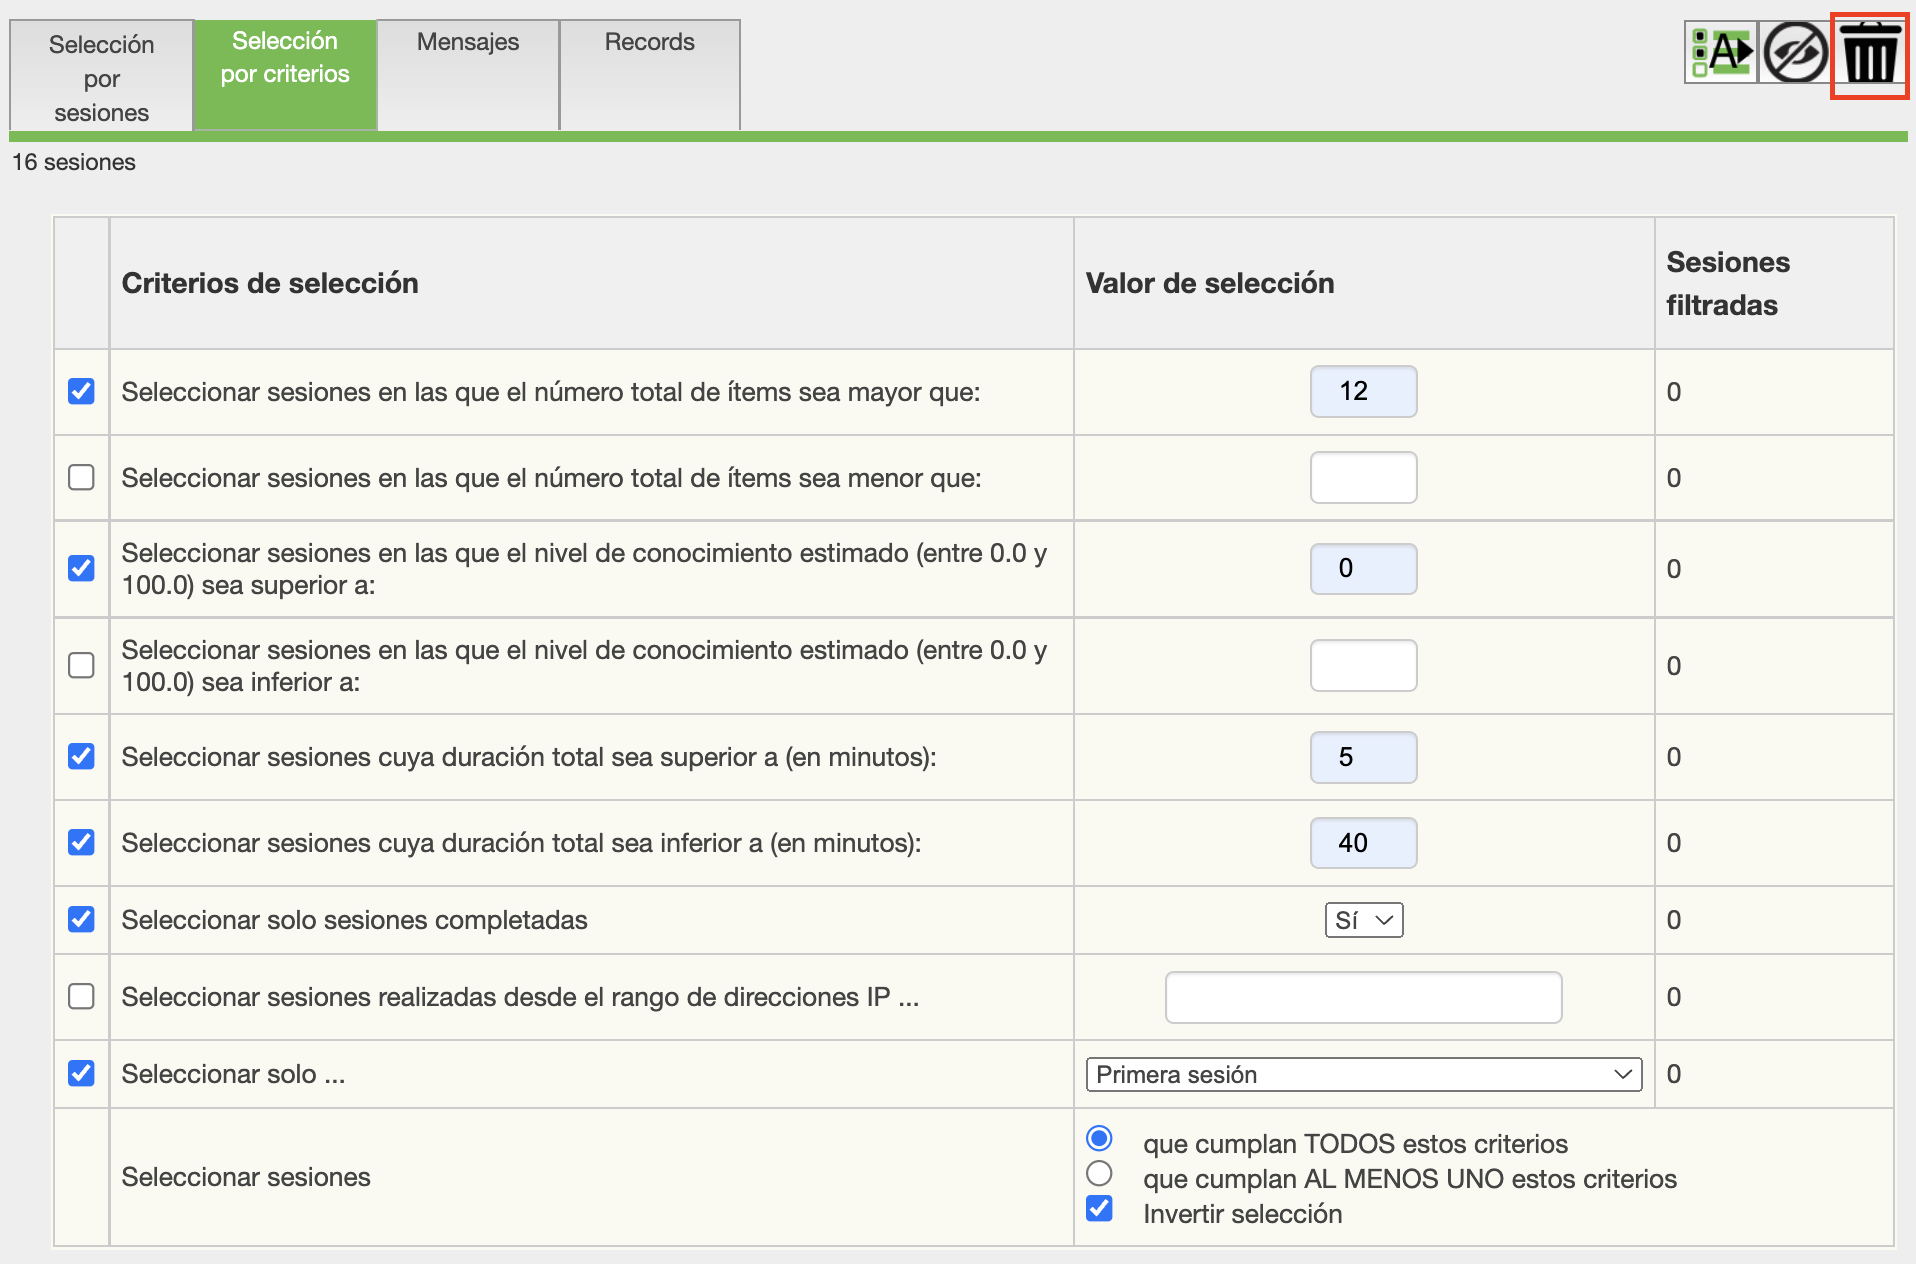Screen dimensions: 1916x1264
Task: Open the Mensajes tab
Action: (x=468, y=75)
